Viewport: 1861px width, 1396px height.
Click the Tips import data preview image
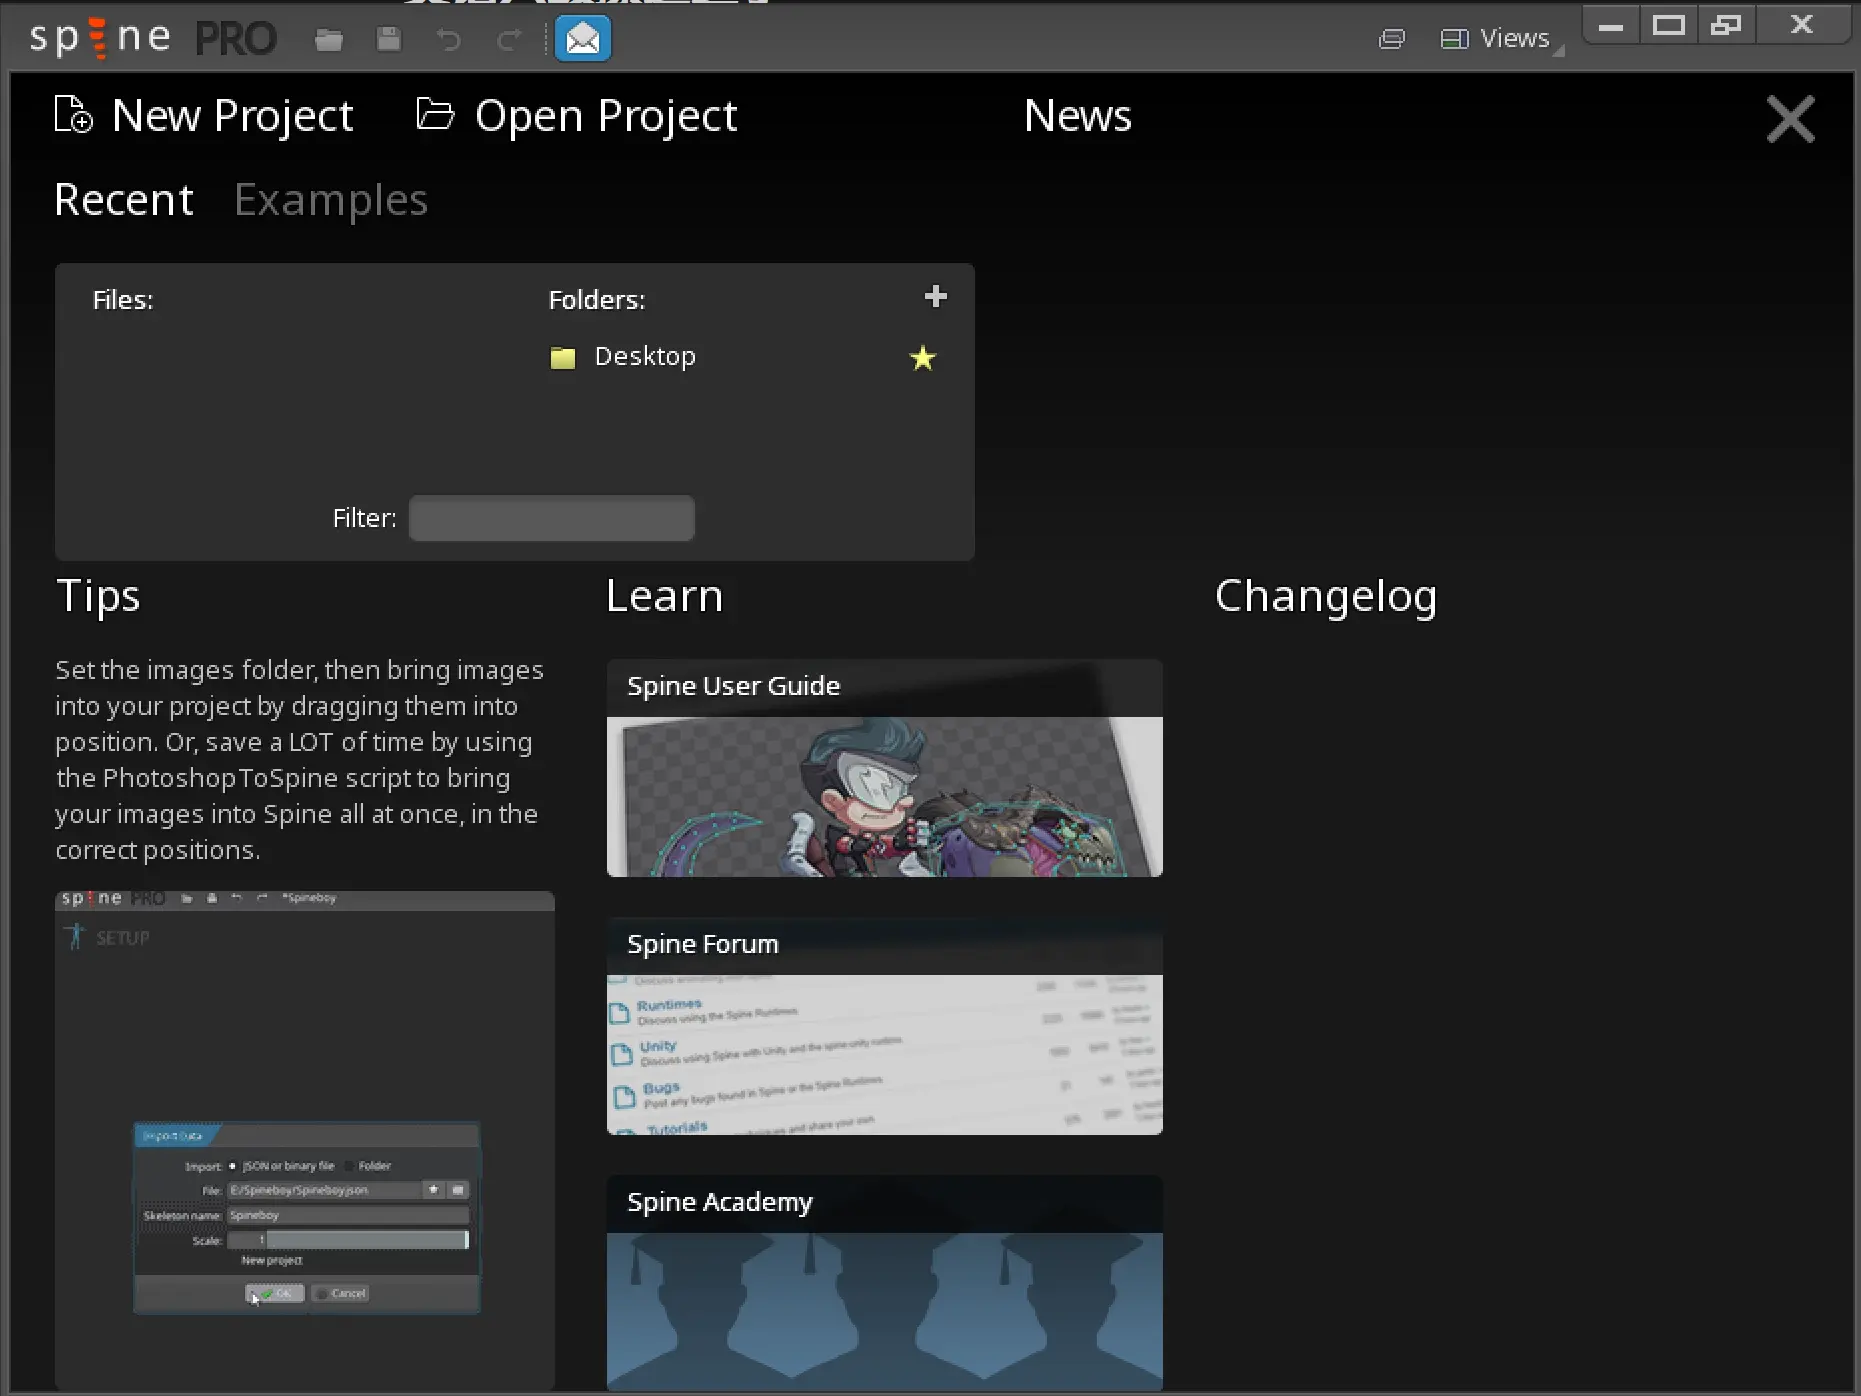click(305, 1140)
